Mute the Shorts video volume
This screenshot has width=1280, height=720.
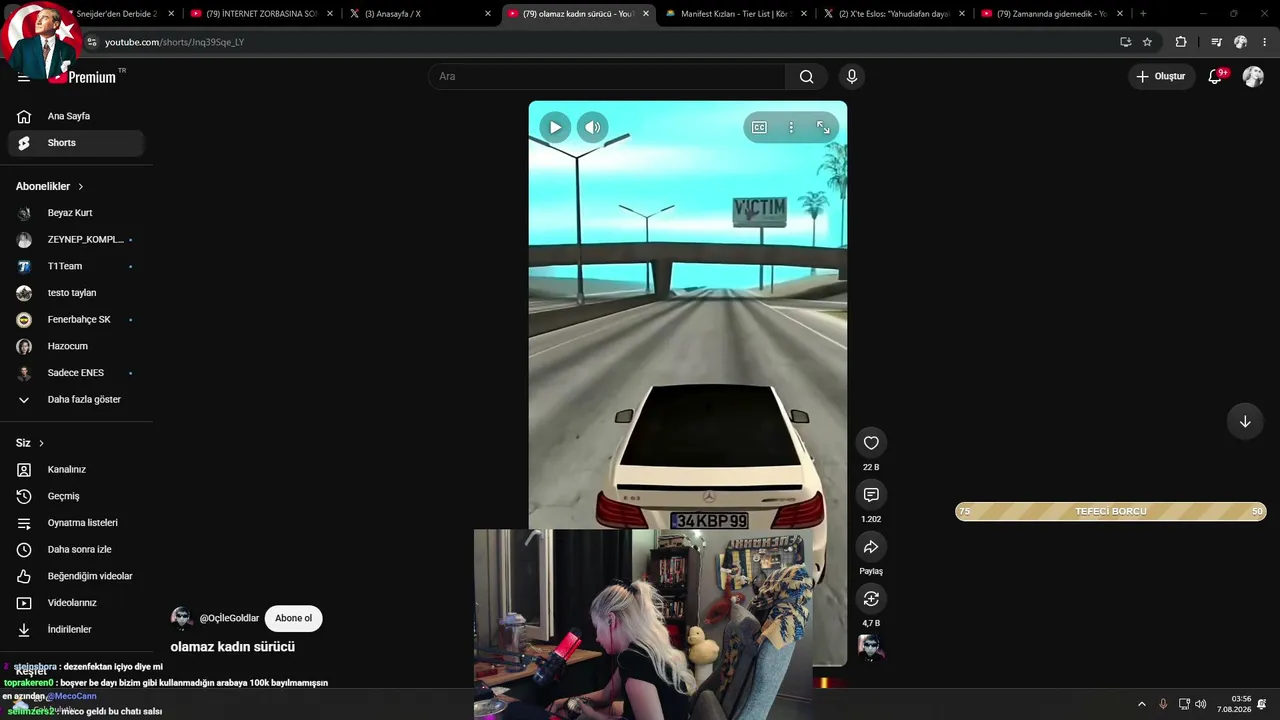point(593,127)
